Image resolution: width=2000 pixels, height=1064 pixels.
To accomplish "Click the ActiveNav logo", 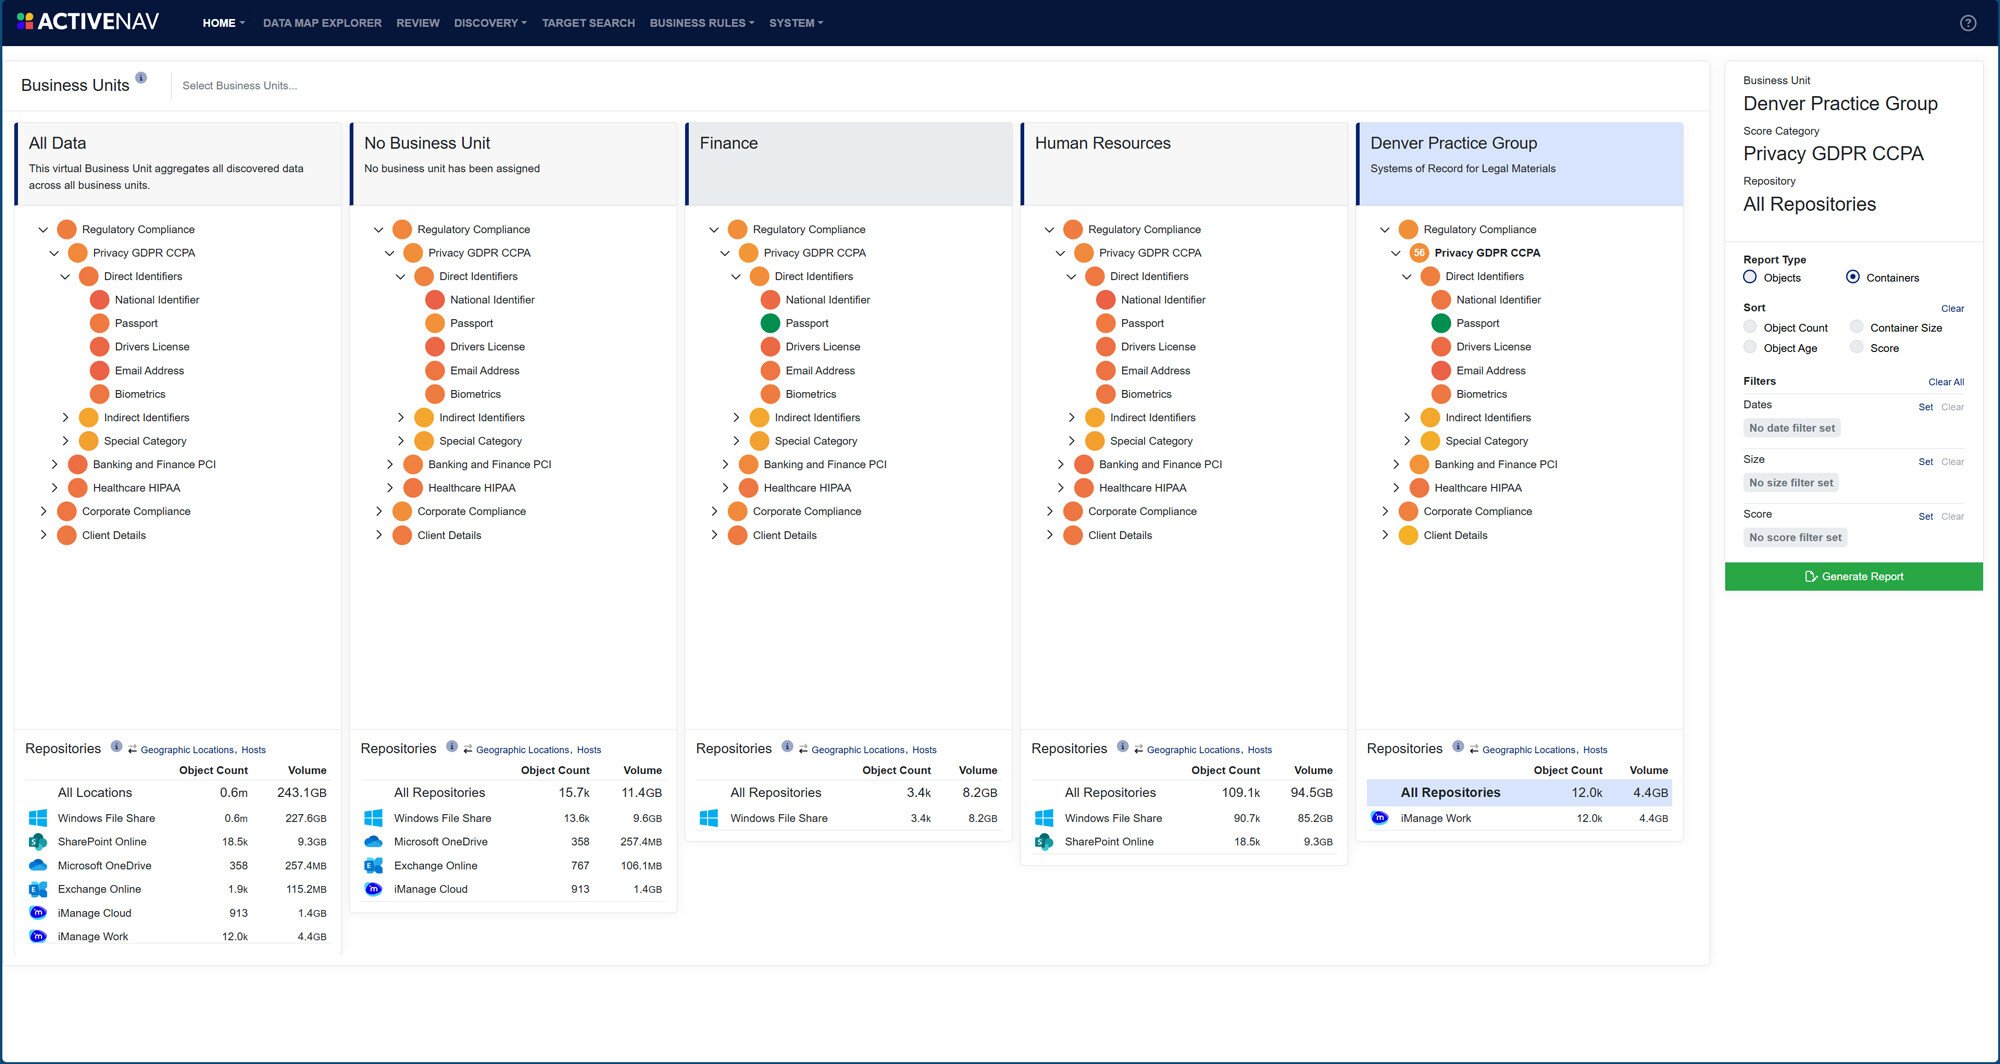I will click(88, 20).
